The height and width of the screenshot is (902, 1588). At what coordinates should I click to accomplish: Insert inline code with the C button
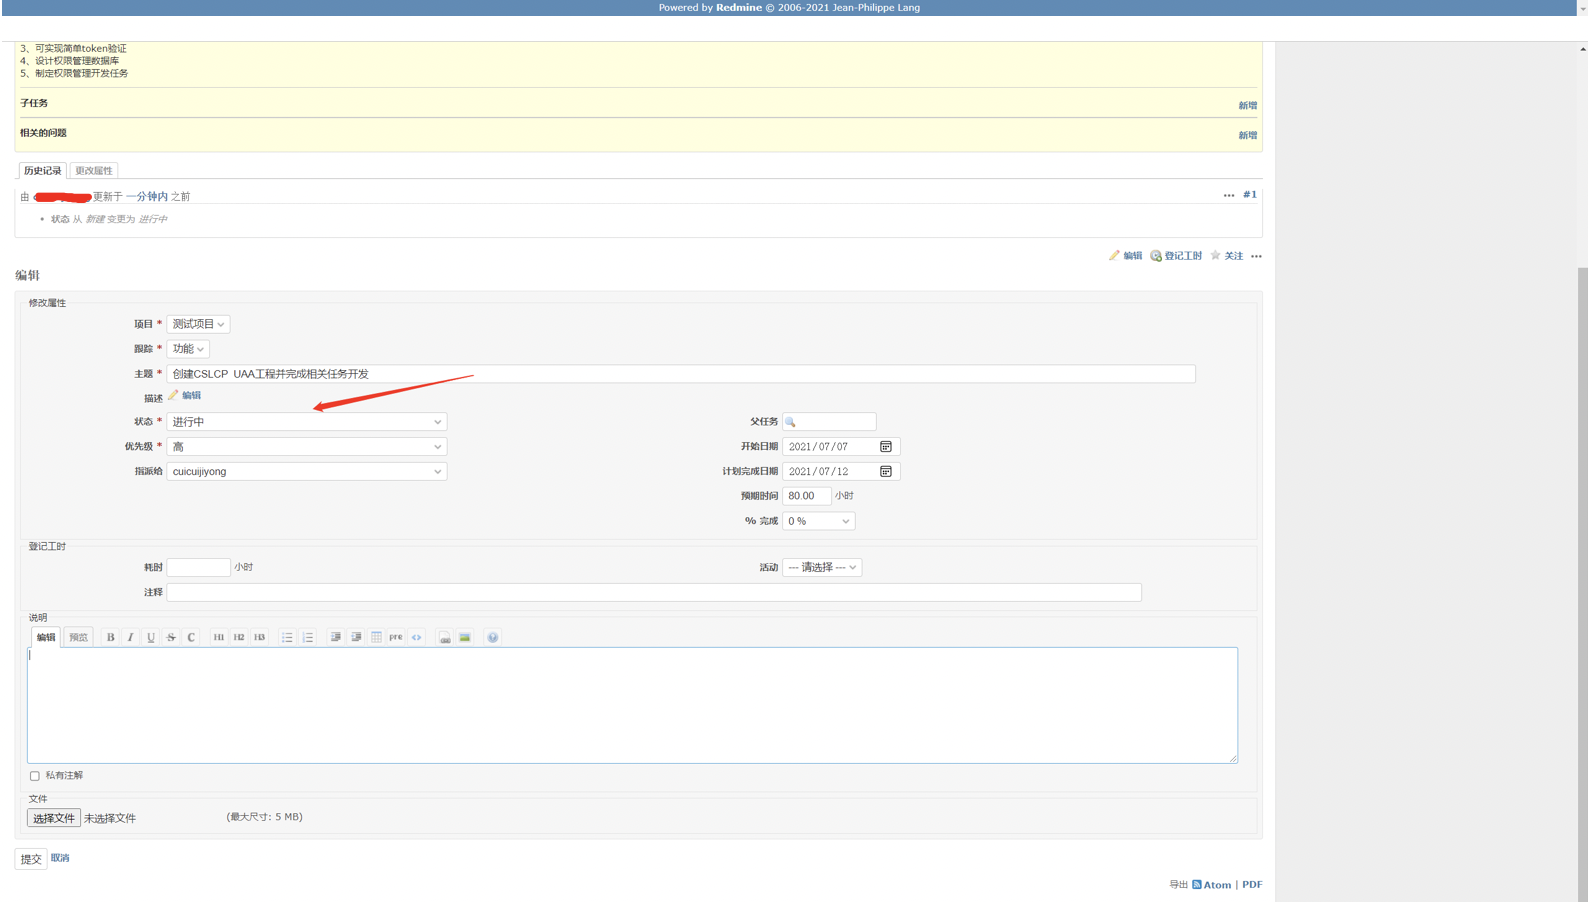click(191, 637)
